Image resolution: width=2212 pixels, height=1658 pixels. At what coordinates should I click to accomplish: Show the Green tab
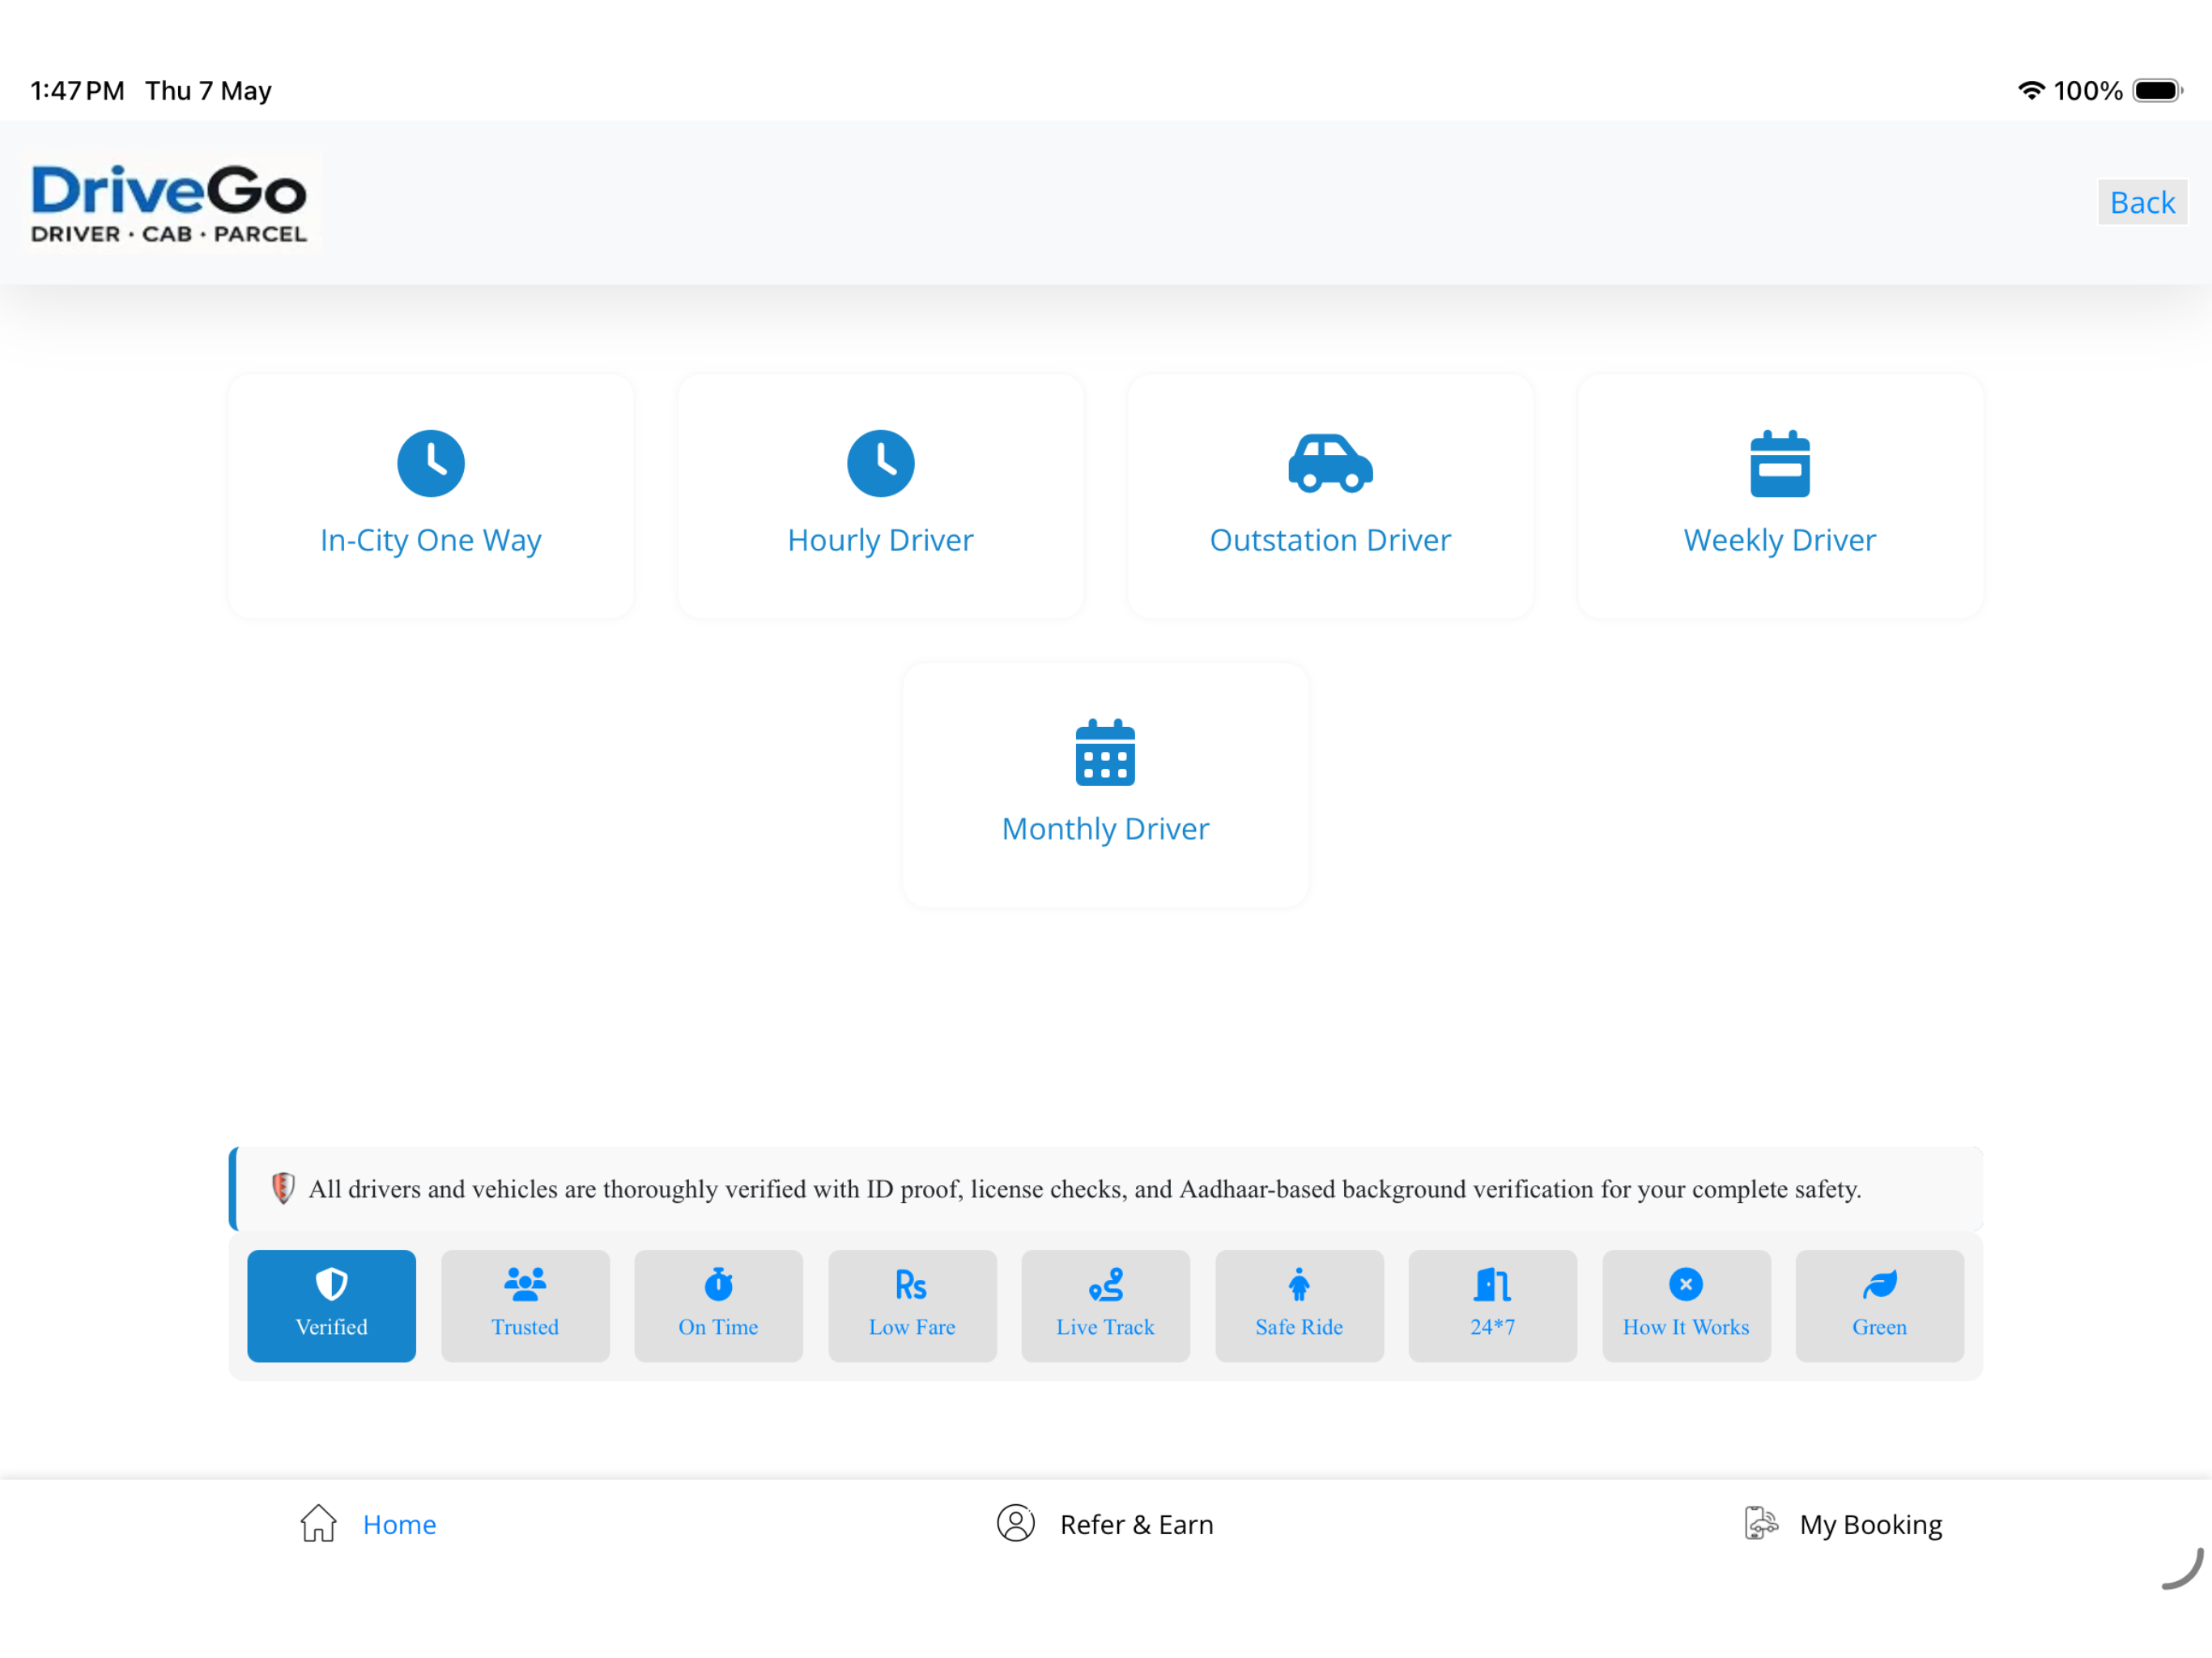pos(1879,1305)
